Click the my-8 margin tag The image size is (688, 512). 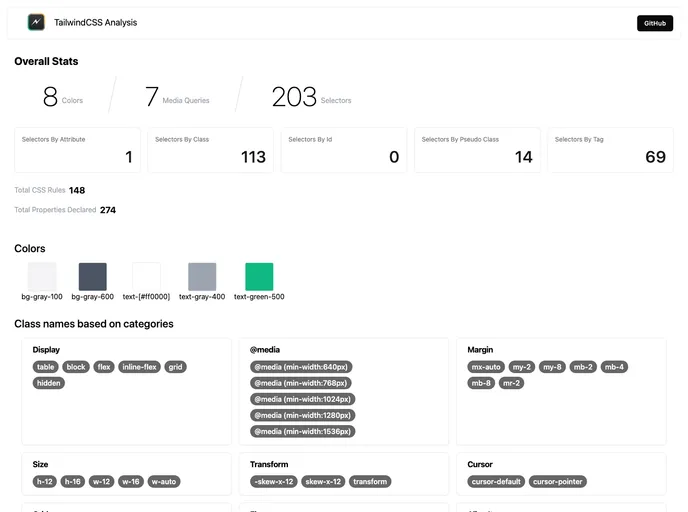(x=552, y=367)
